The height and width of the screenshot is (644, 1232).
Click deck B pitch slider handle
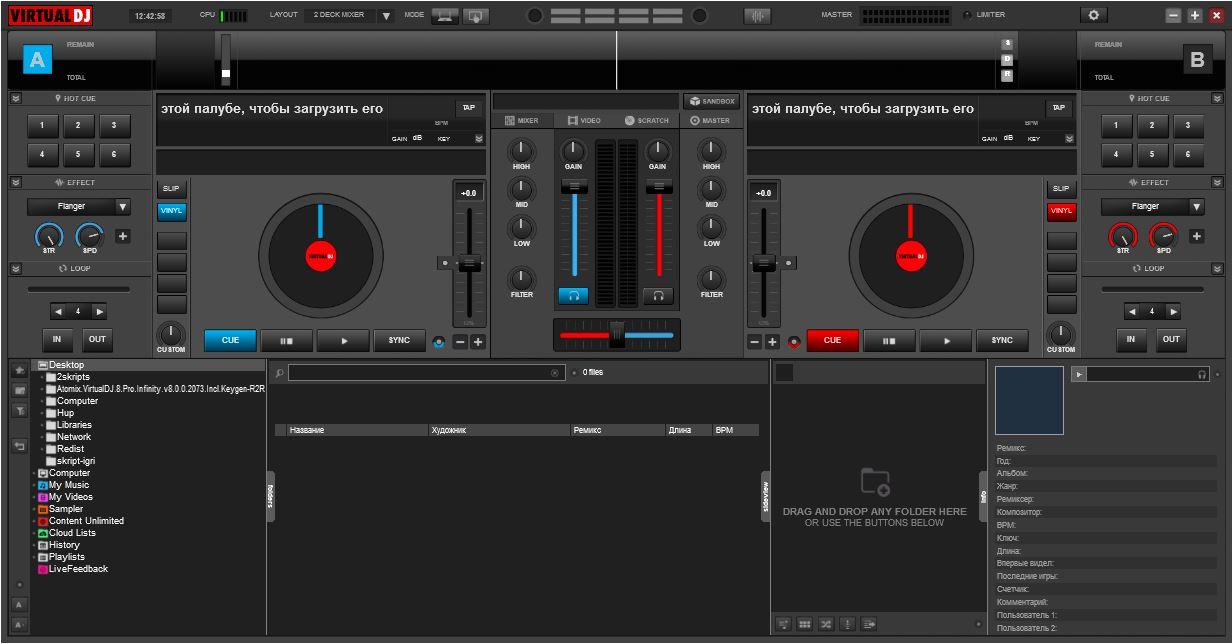tap(763, 263)
